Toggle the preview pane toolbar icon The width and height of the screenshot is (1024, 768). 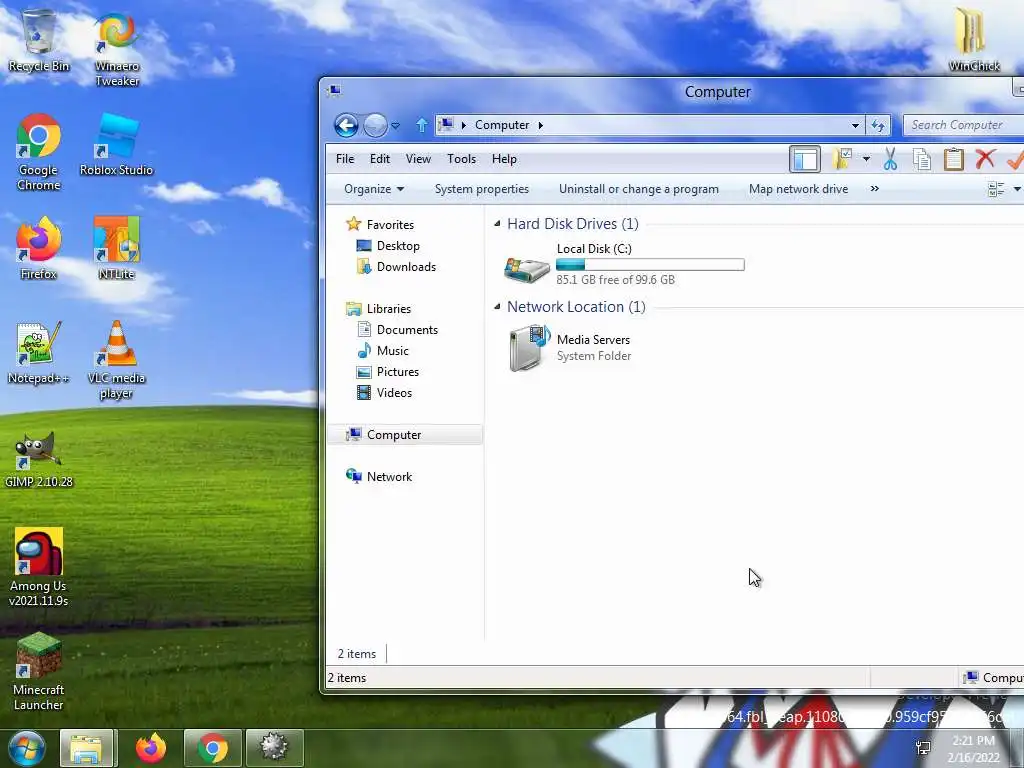coord(805,159)
